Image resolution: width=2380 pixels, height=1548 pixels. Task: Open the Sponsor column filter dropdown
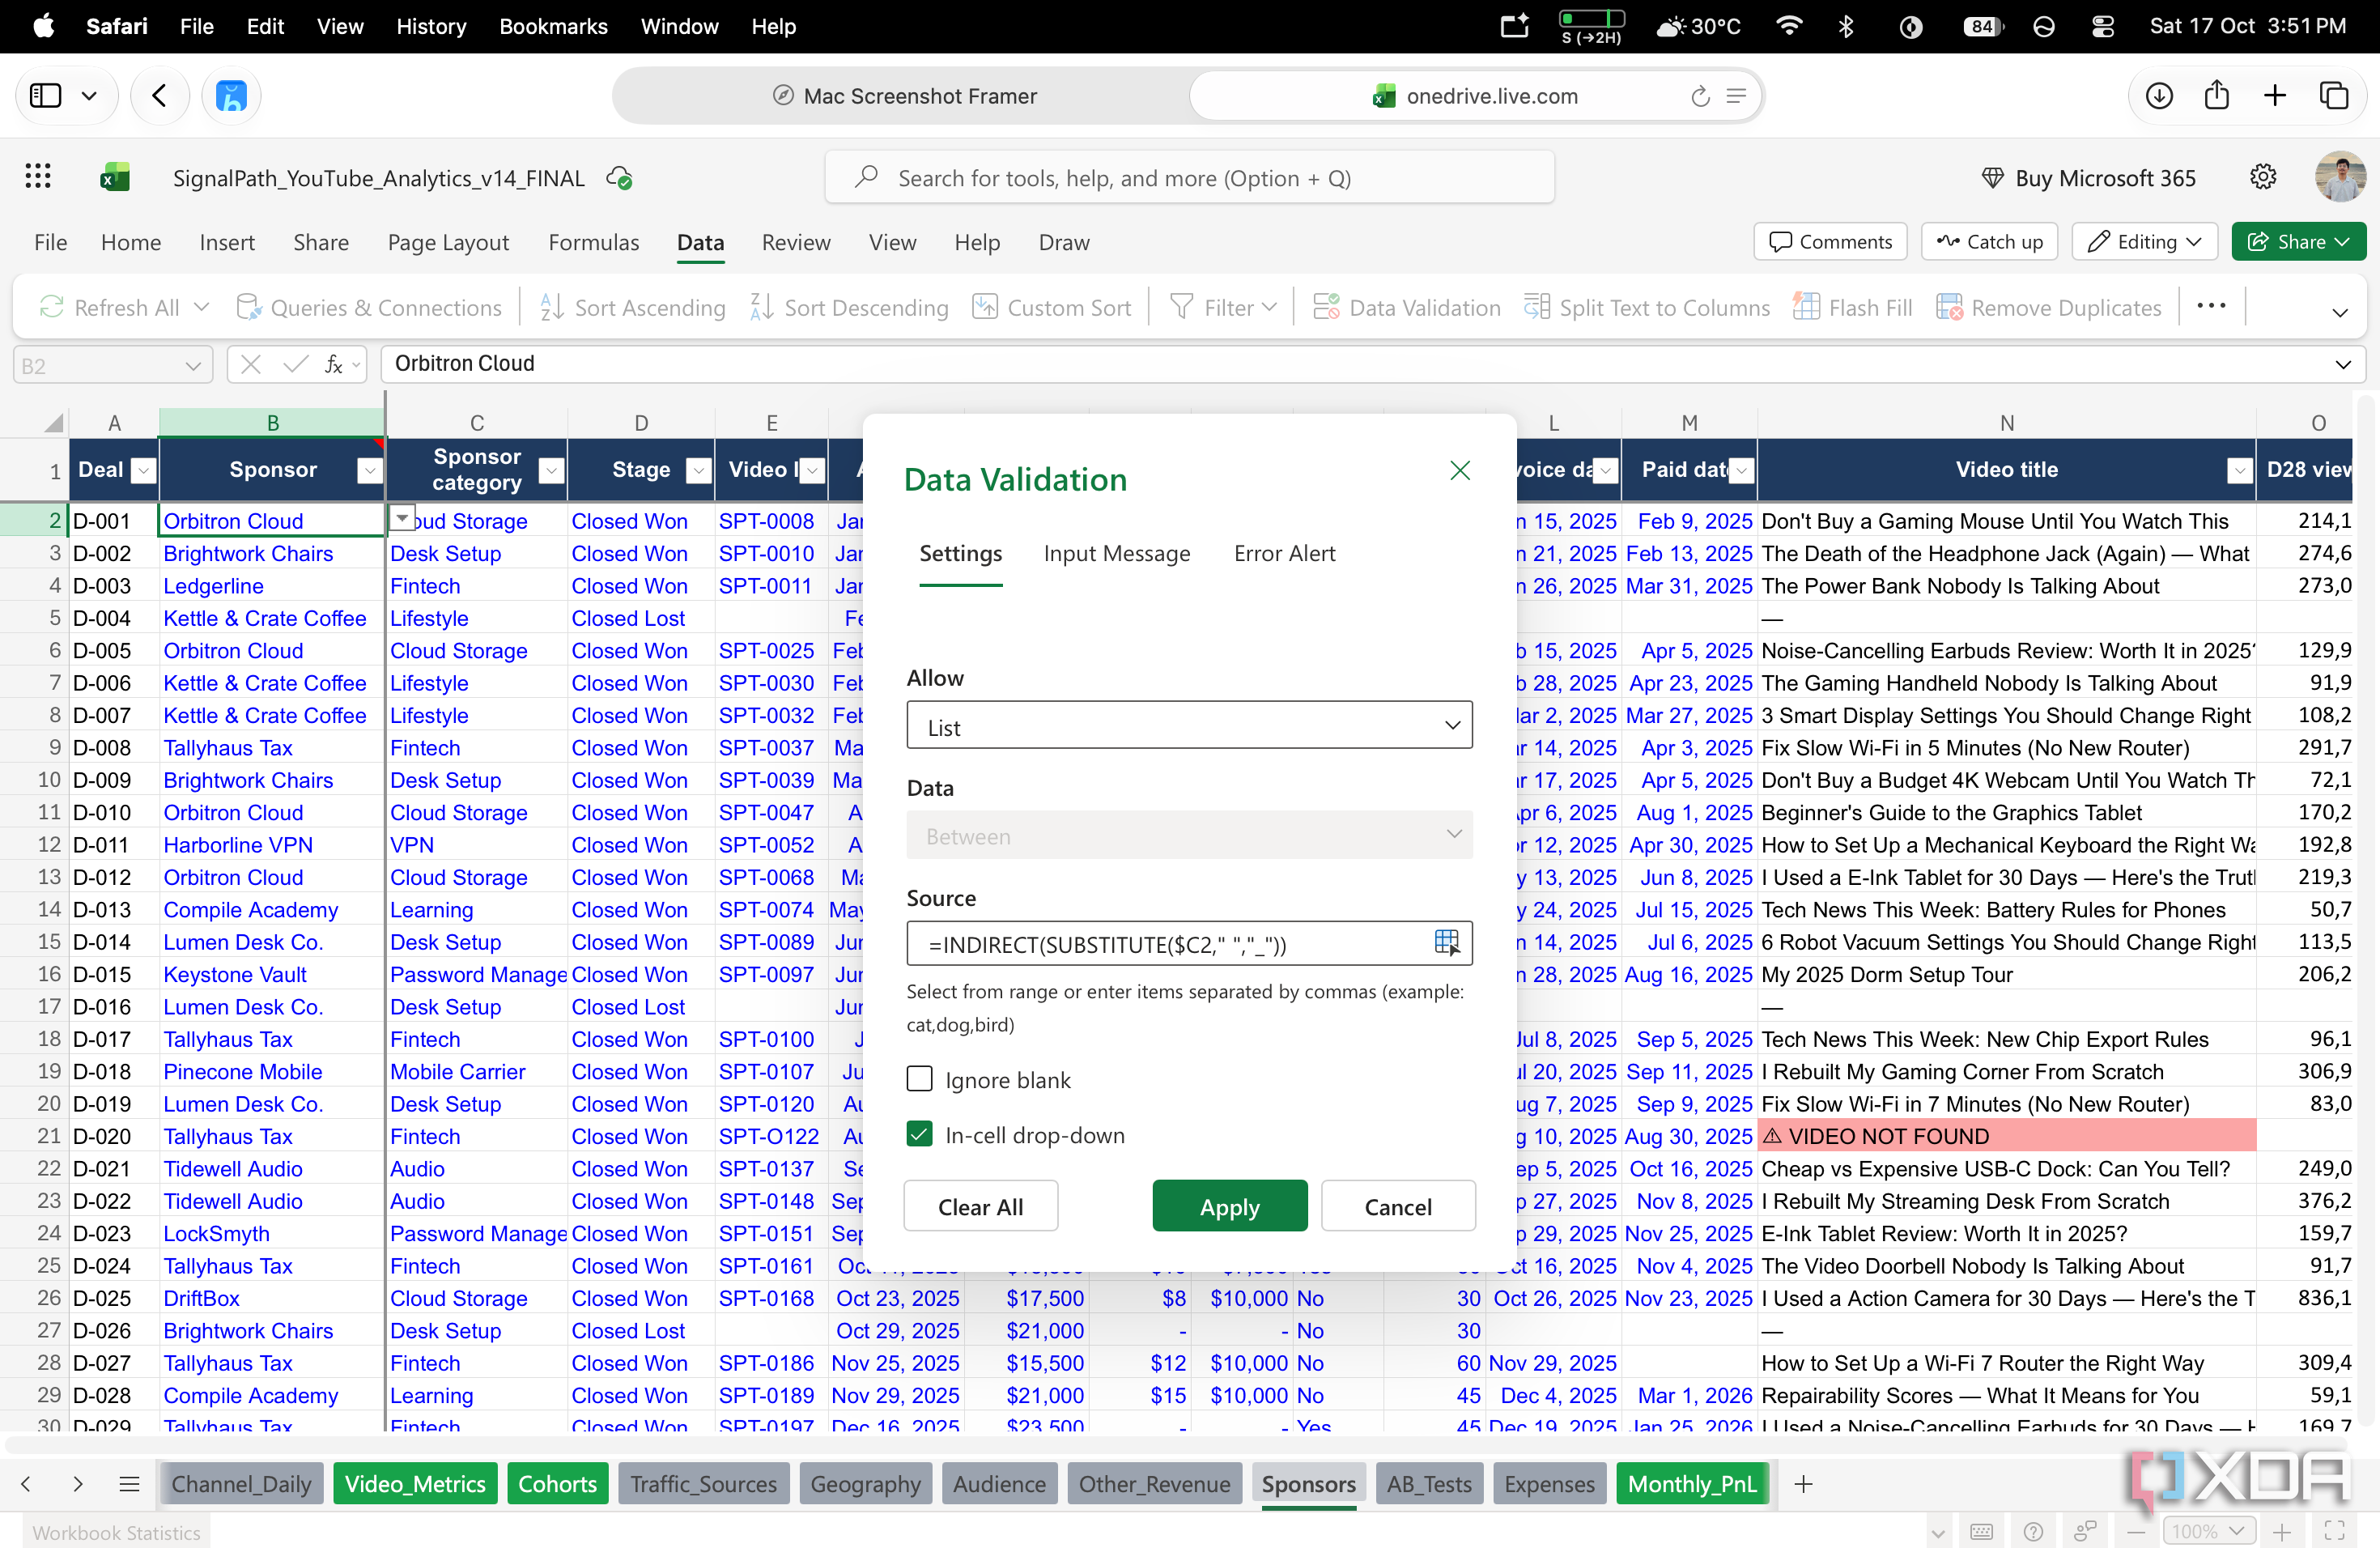[x=370, y=470]
